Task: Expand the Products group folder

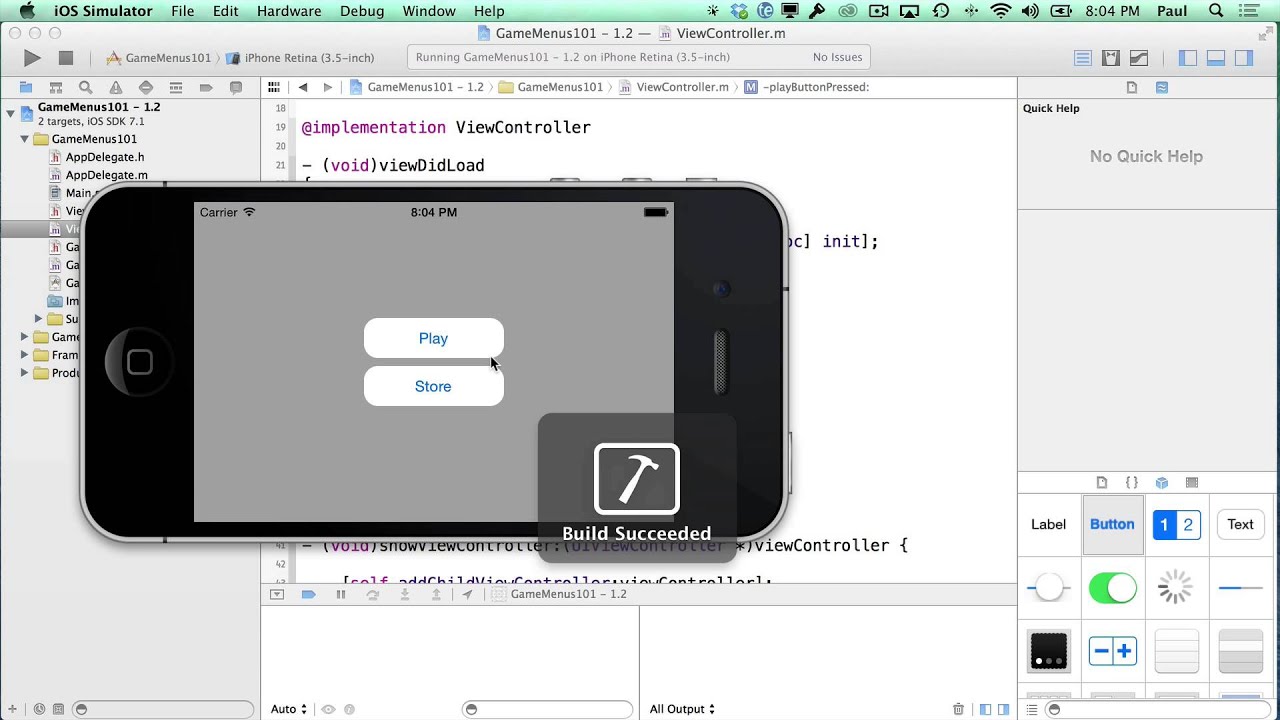Action: click(x=25, y=373)
